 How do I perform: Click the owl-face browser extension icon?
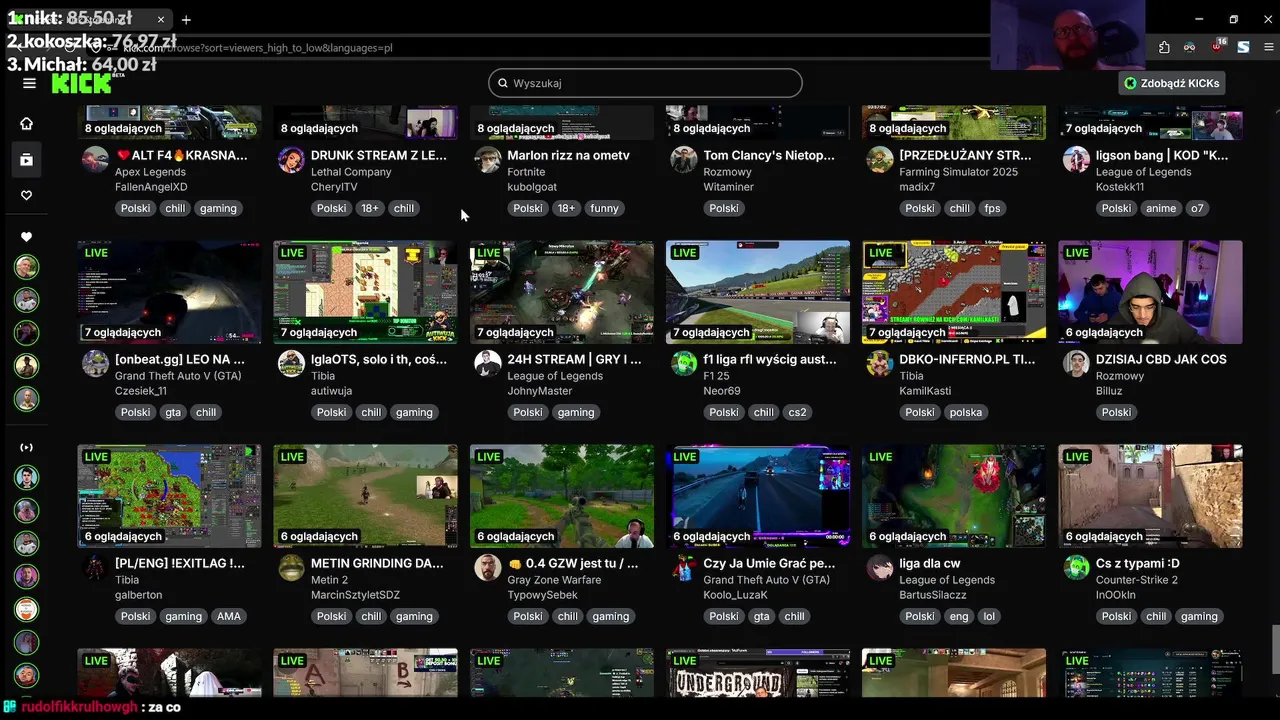click(x=1190, y=47)
